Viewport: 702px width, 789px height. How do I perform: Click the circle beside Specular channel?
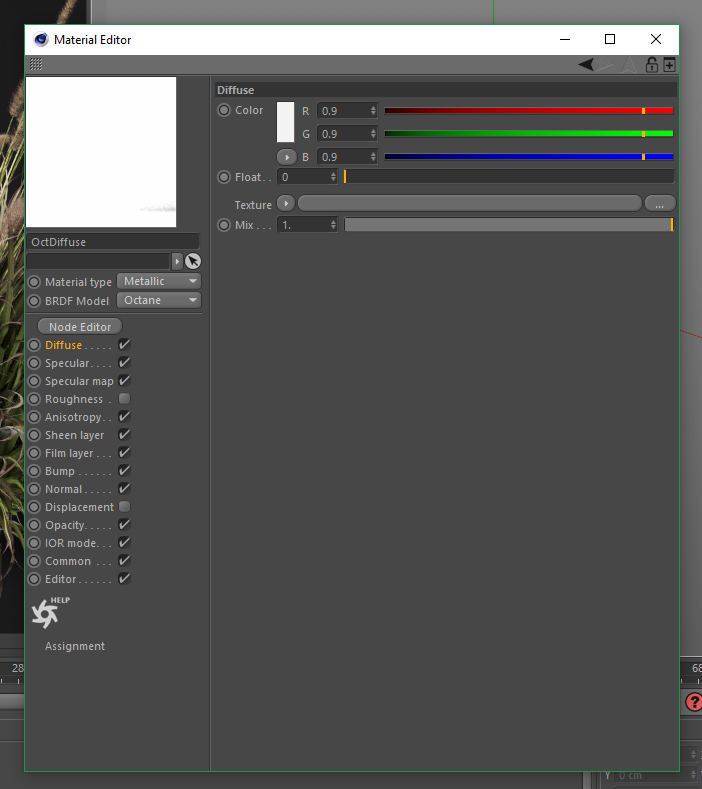coord(34,363)
